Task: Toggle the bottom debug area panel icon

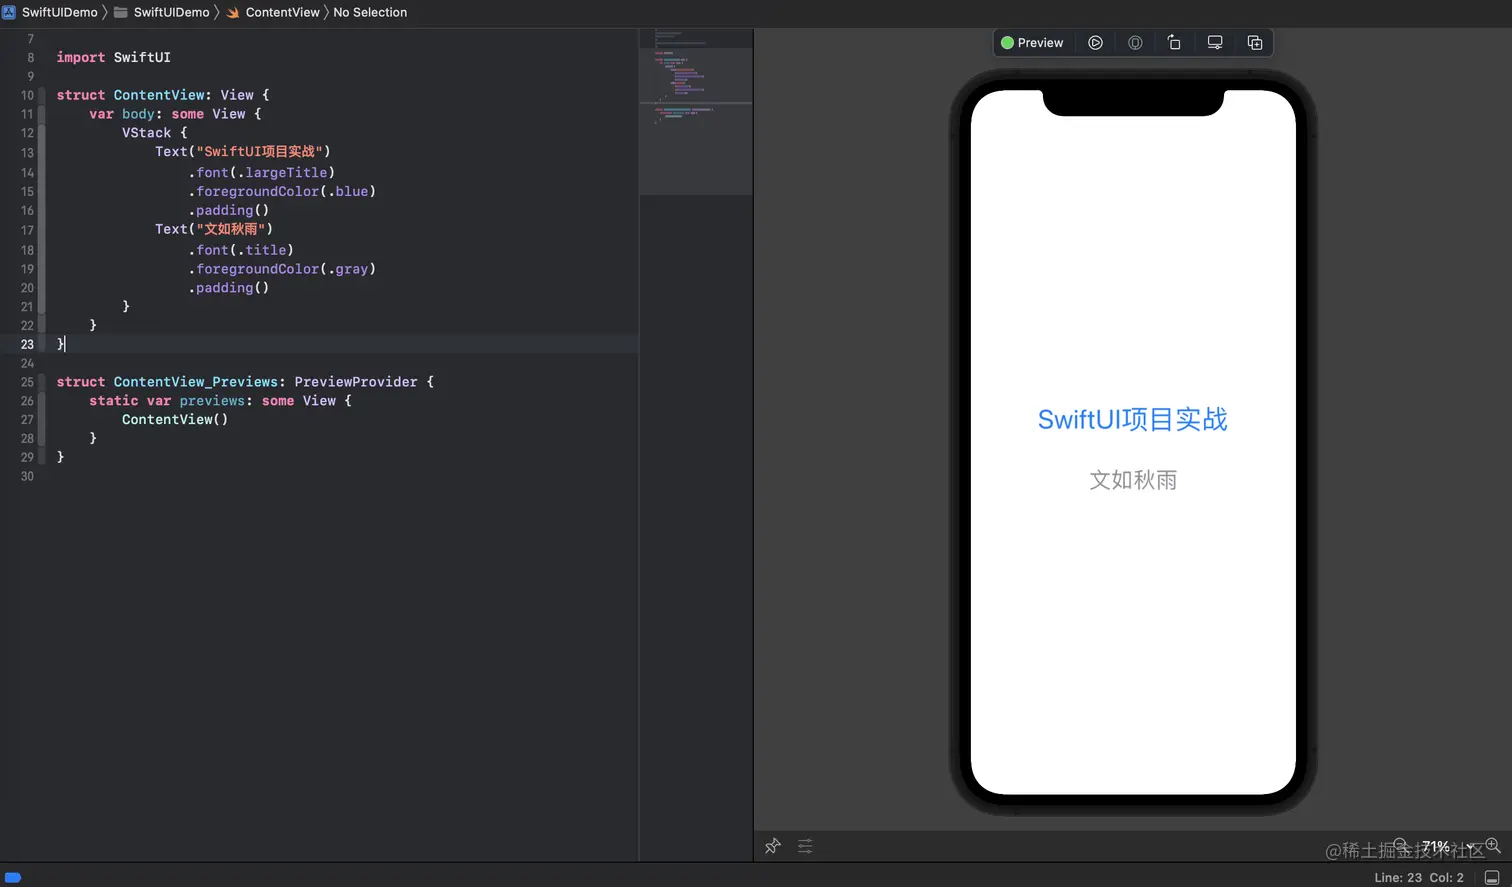Action: [x=1492, y=877]
